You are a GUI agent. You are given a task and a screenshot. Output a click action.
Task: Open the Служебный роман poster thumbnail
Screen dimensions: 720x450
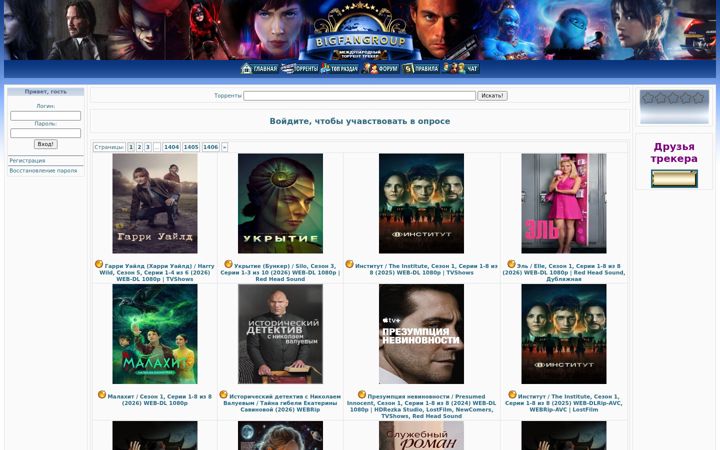(x=422, y=435)
